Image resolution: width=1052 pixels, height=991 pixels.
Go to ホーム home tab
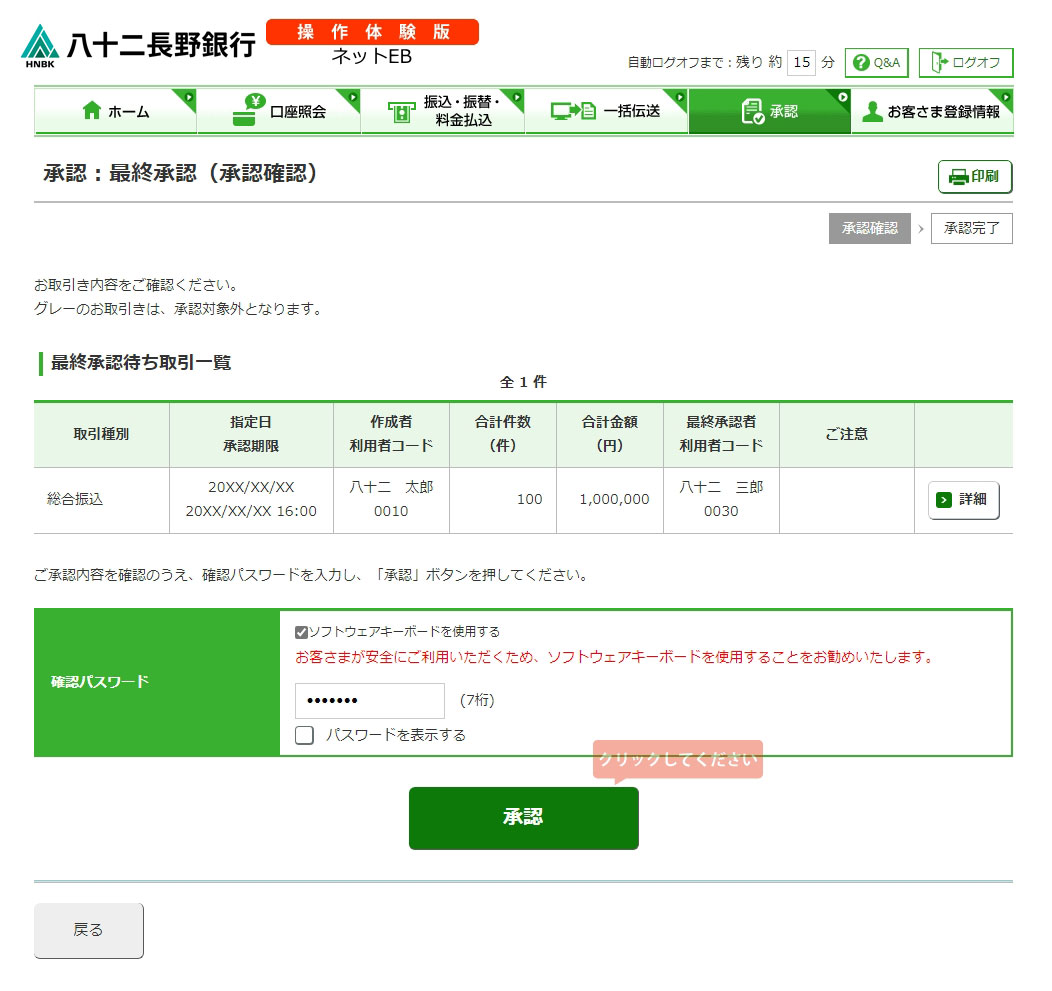point(116,111)
